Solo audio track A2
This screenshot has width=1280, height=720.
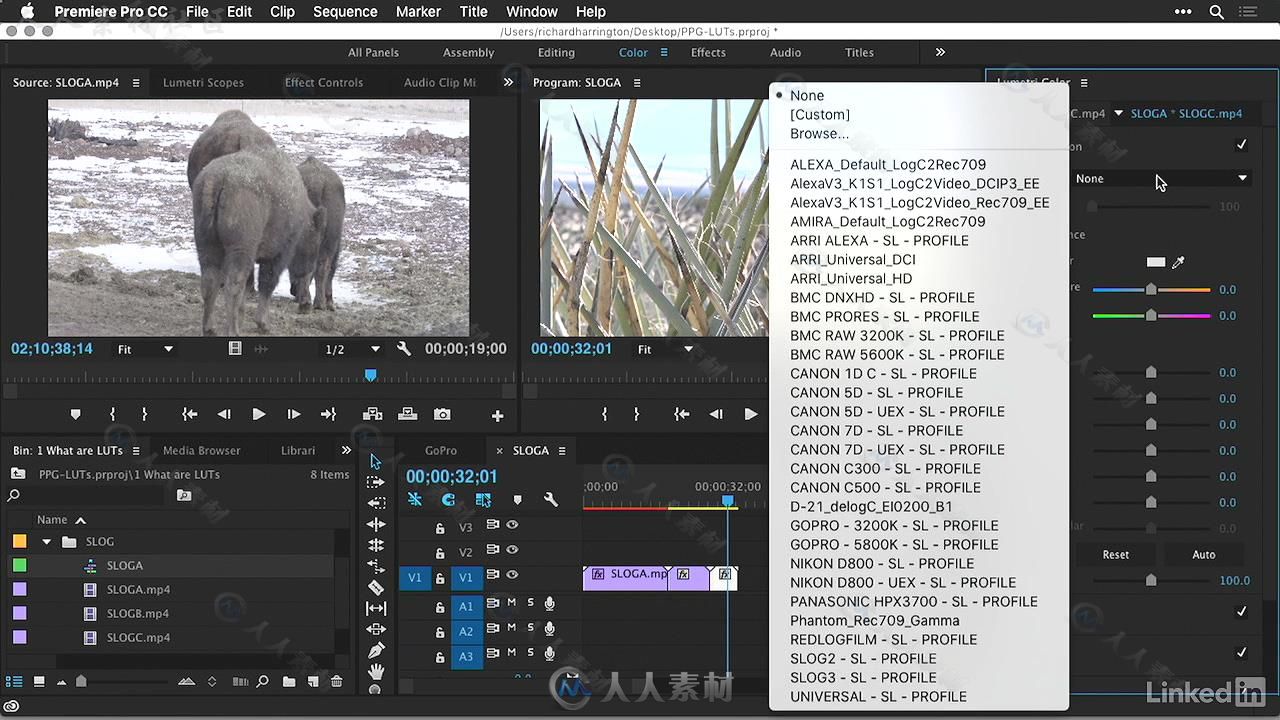pyautogui.click(x=531, y=628)
